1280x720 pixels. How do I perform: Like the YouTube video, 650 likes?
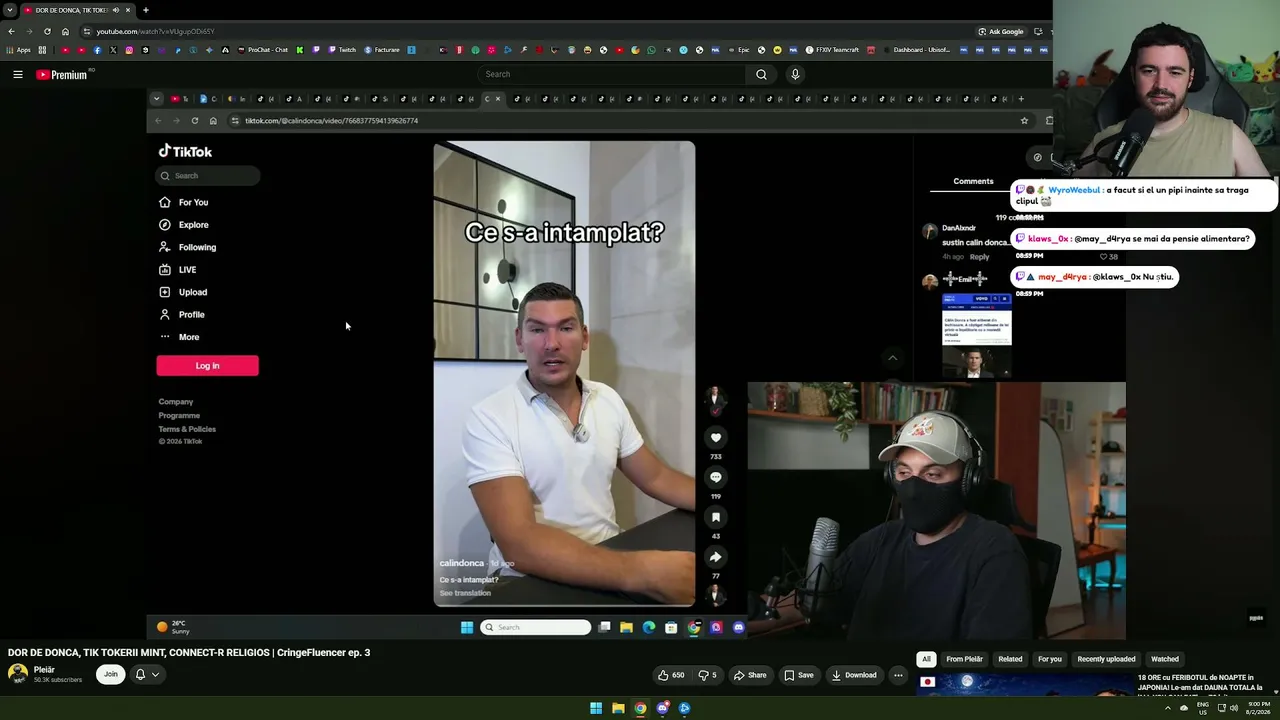671,675
